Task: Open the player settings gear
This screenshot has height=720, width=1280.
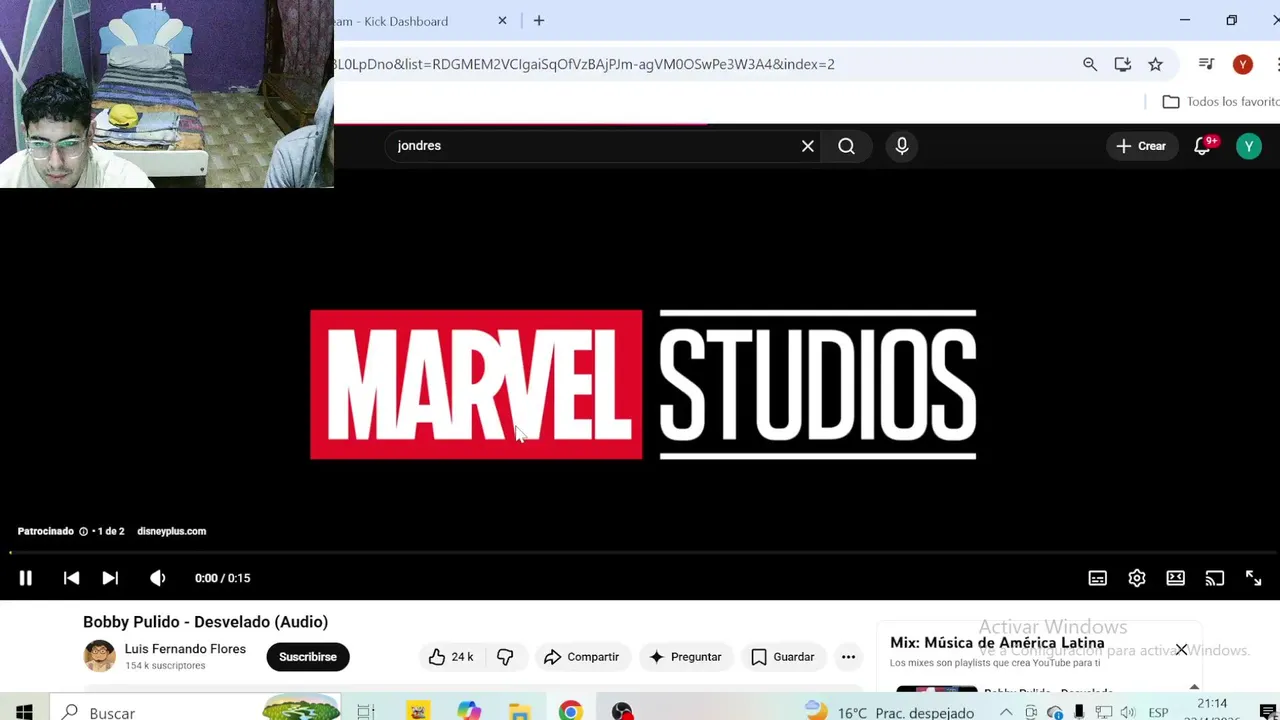Action: (1137, 578)
